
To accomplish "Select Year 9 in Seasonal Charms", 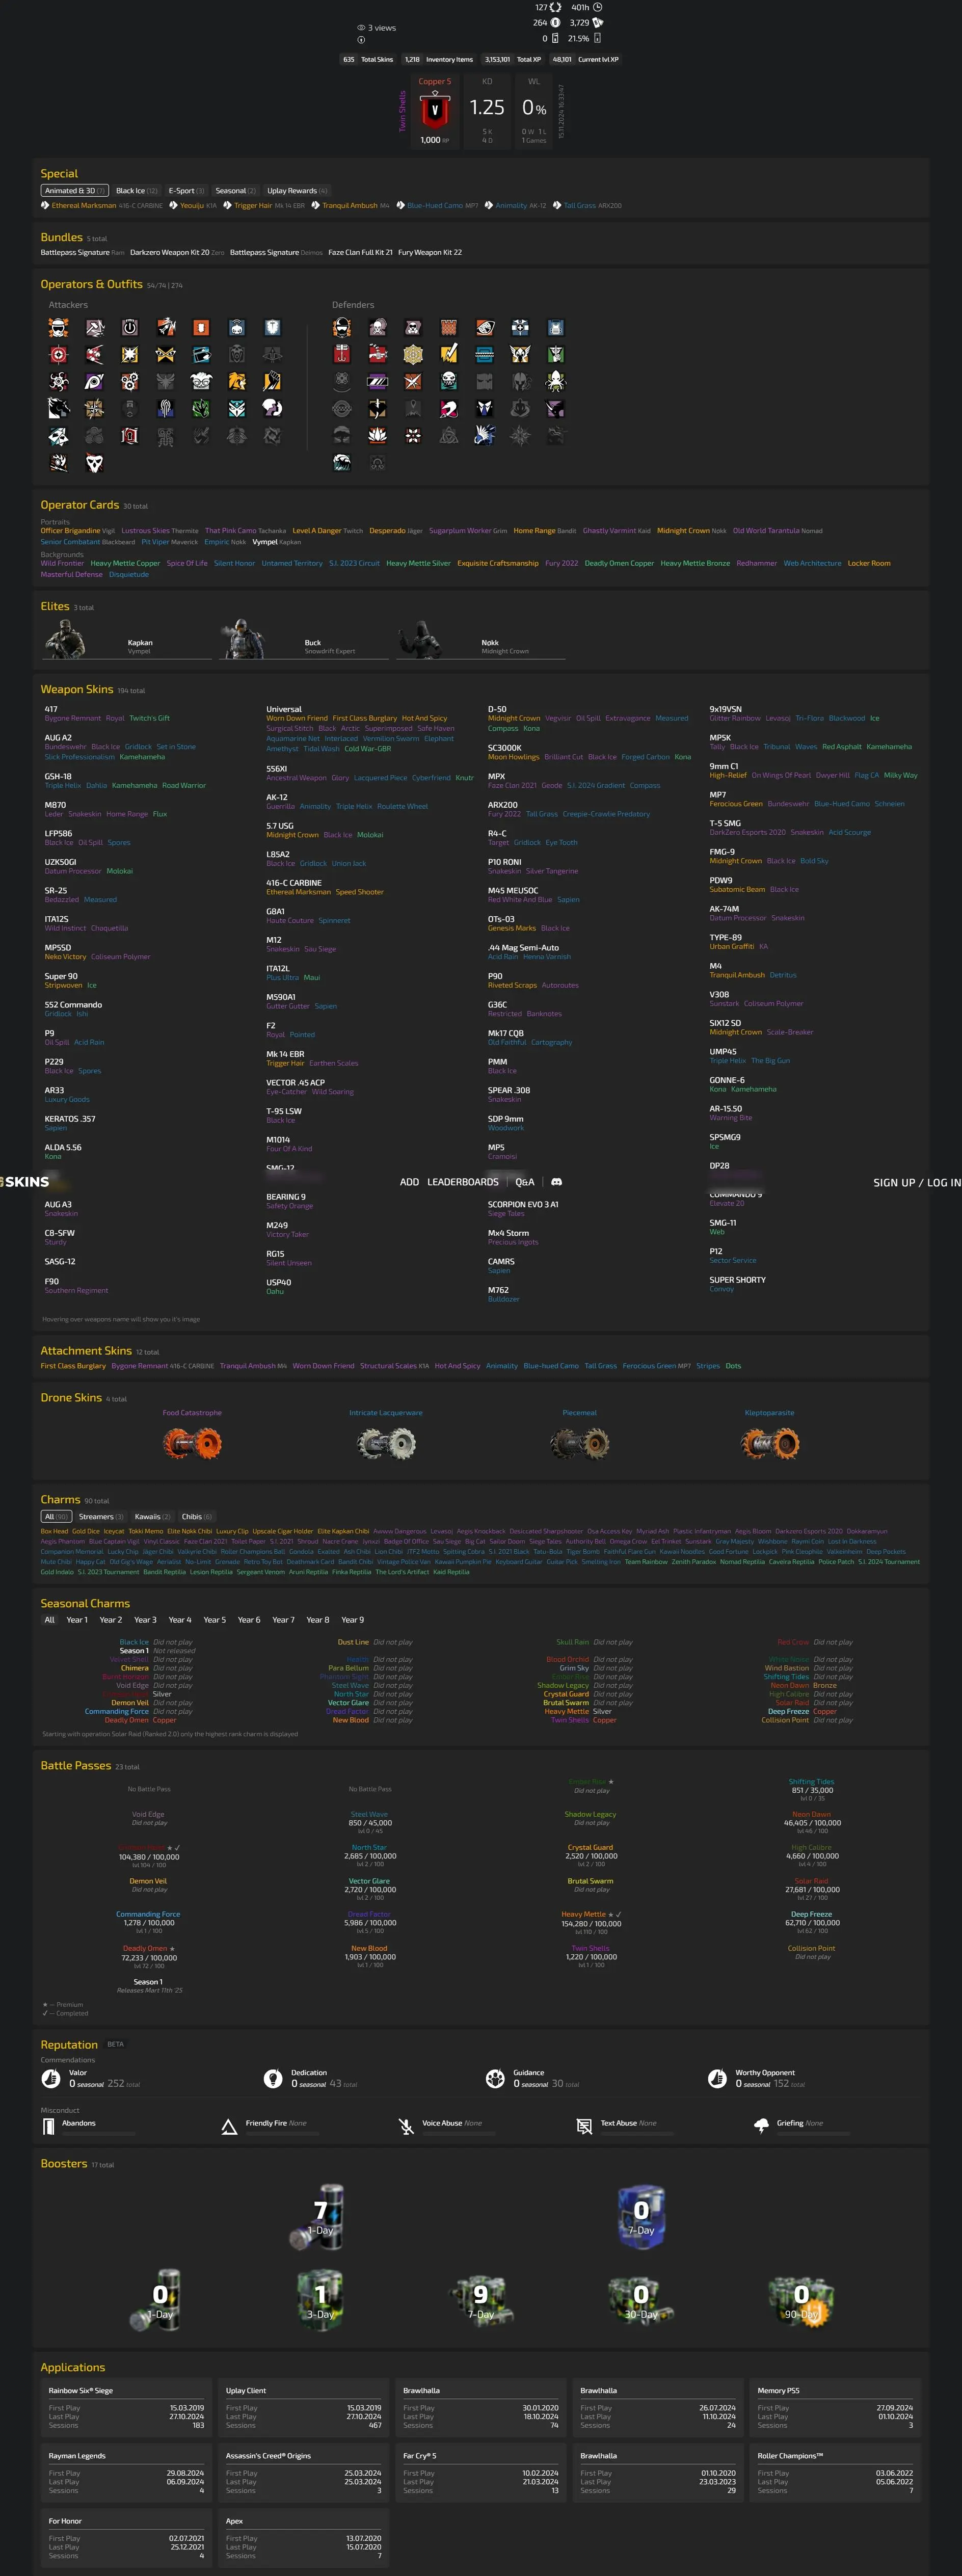I will [x=352, y=1620].
